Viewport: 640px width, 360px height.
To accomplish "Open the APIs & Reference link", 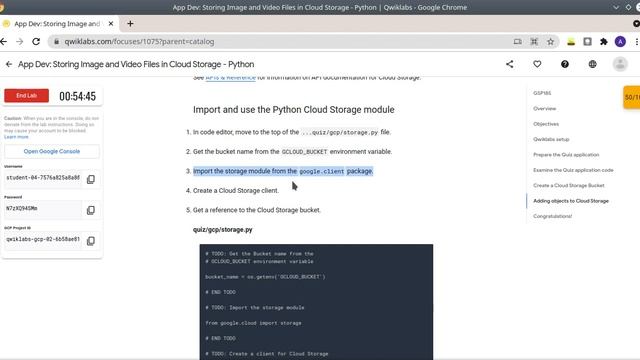I will point(230,78).
